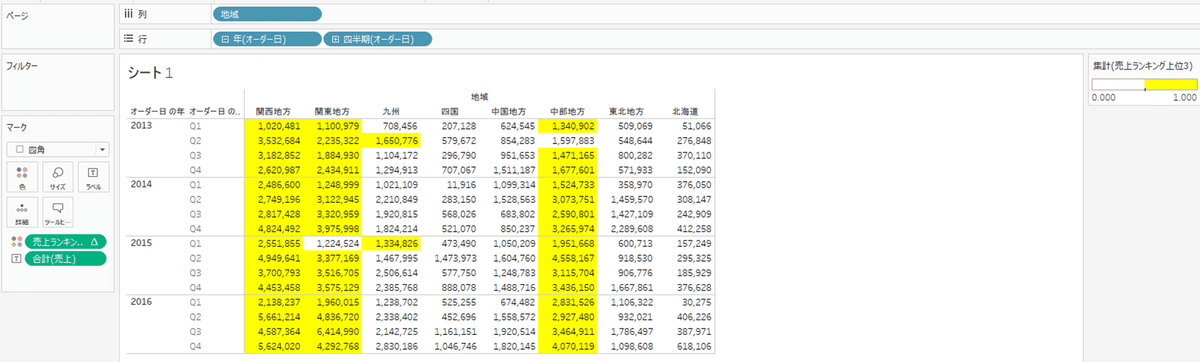The width and height of the screenshot is (1200, 362).
Task: Click the 関西地方 column header
Action: pos(273,111)
